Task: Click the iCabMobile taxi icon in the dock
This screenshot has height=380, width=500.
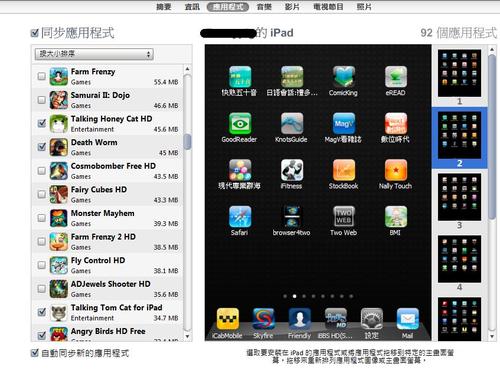Action: [228, 319]
